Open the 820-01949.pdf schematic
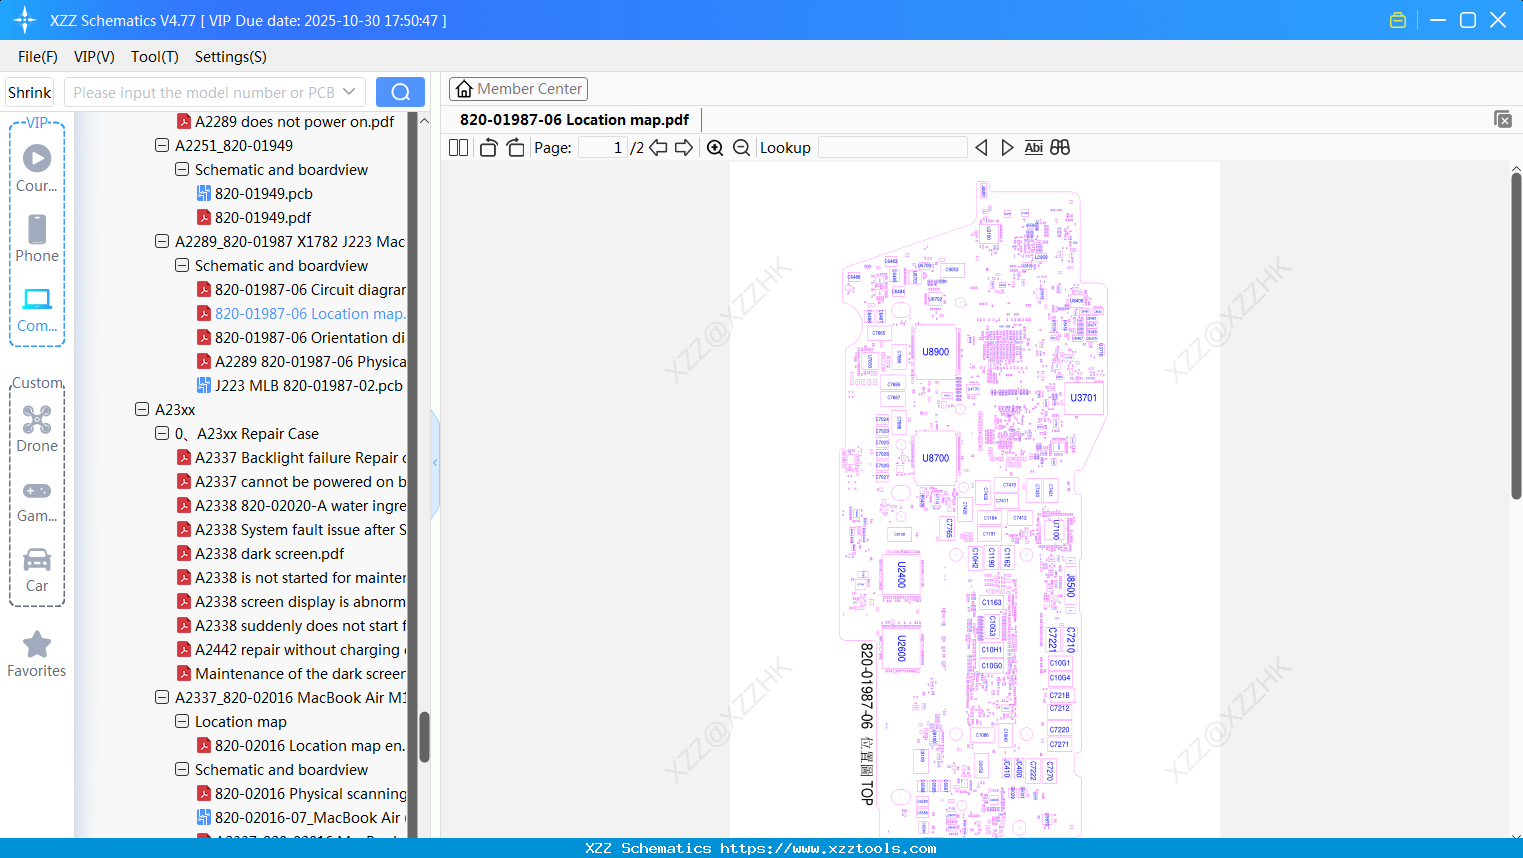1523x858 pixels. click(x=253, y=218)
